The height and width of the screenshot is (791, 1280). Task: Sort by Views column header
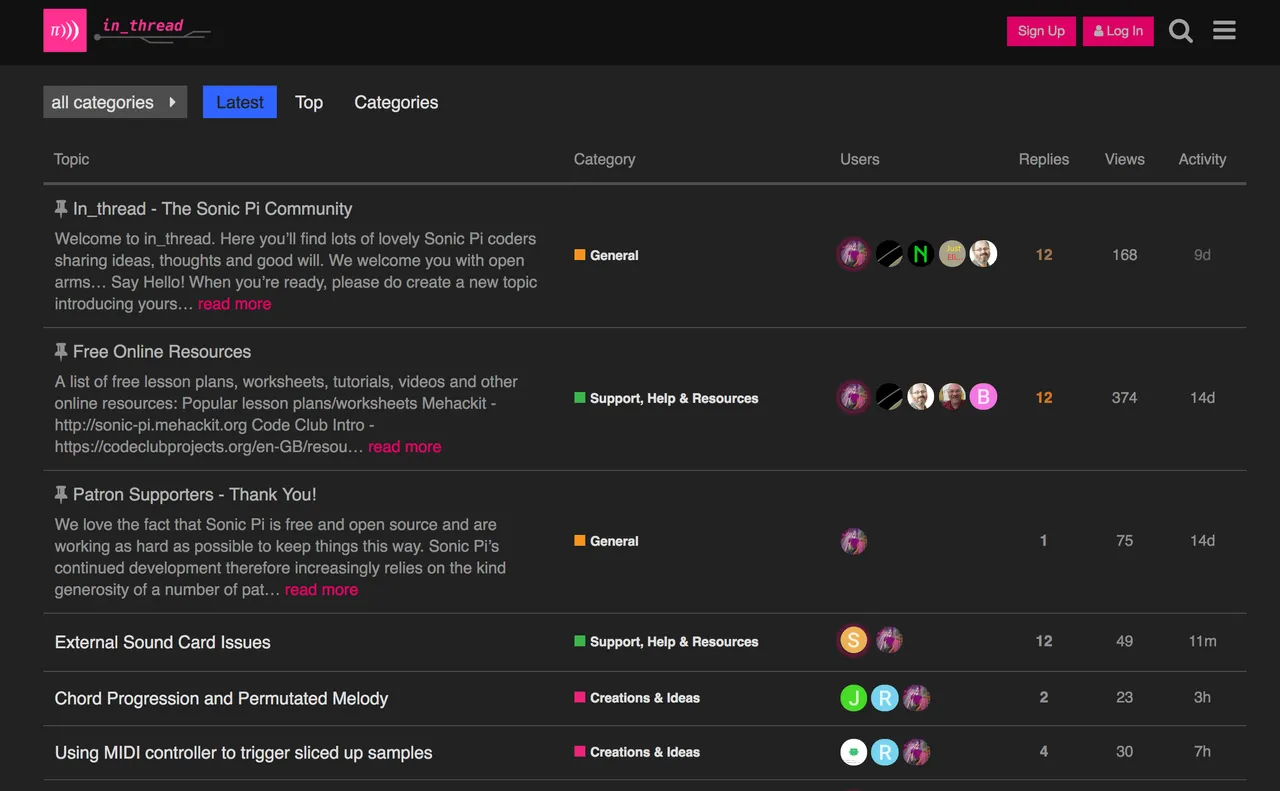(1125, 159)
